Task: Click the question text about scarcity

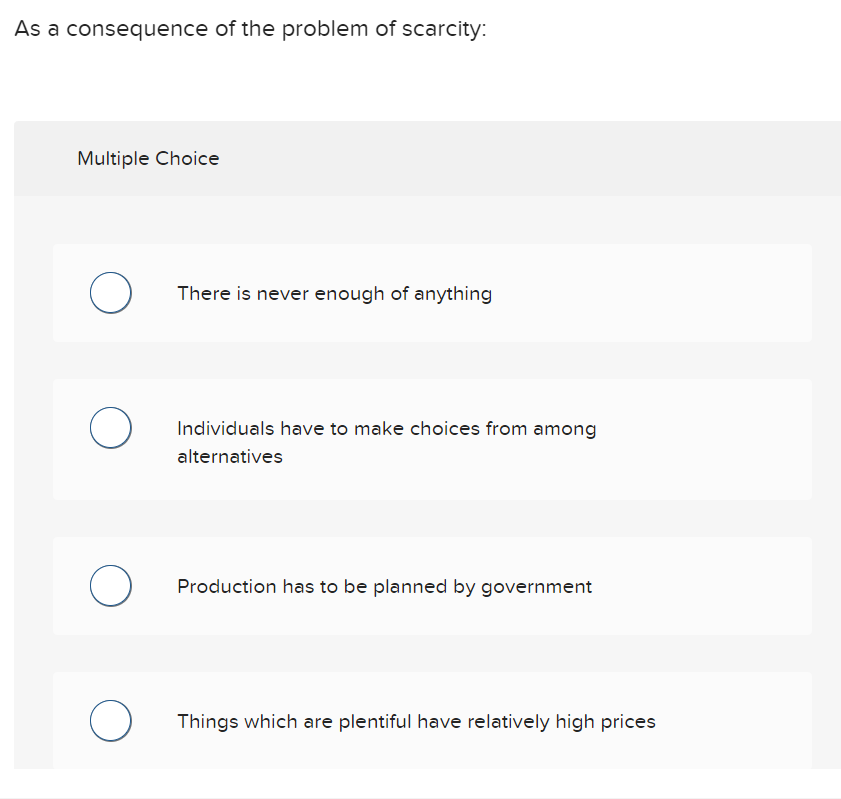Action: click(248, 28)
